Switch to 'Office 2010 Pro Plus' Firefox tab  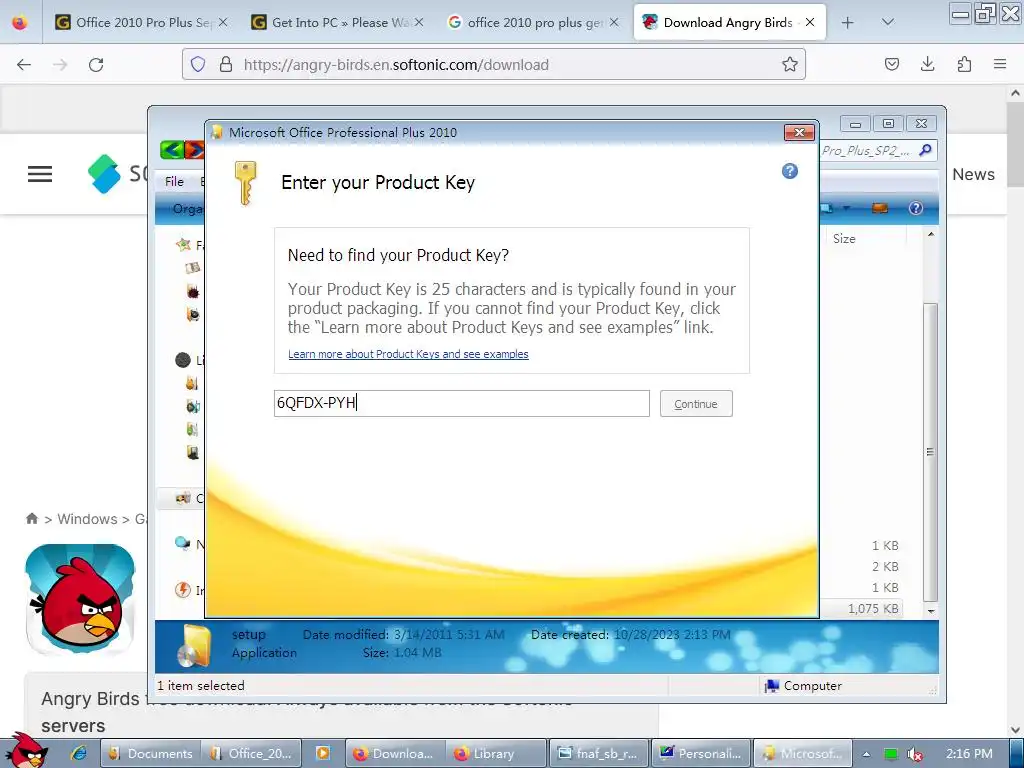pos(142,22)
